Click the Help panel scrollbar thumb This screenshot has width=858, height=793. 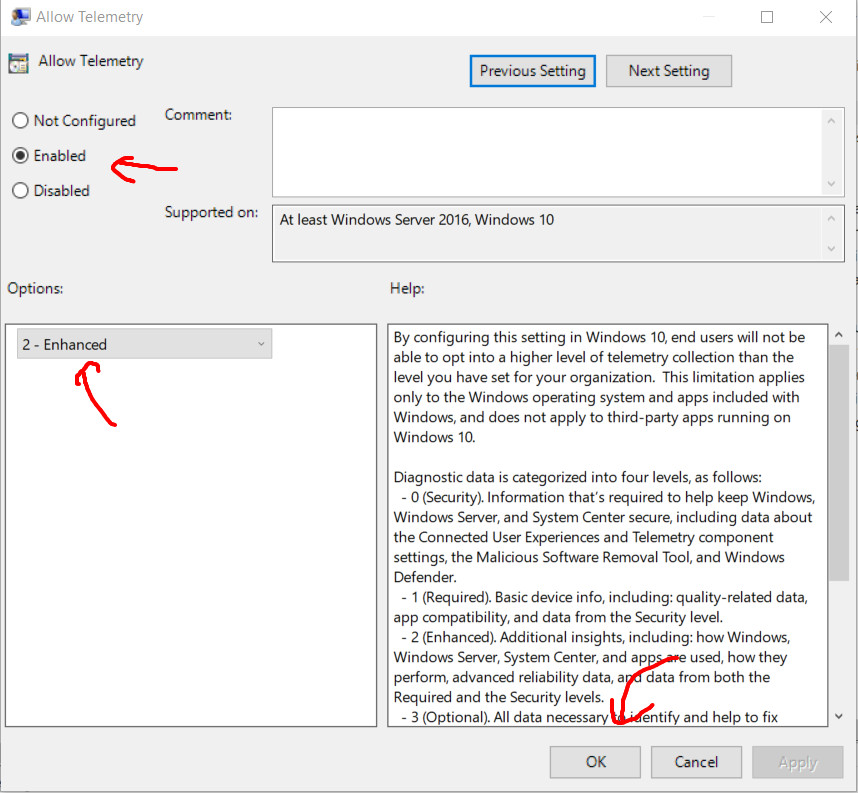tap(839, 460)
